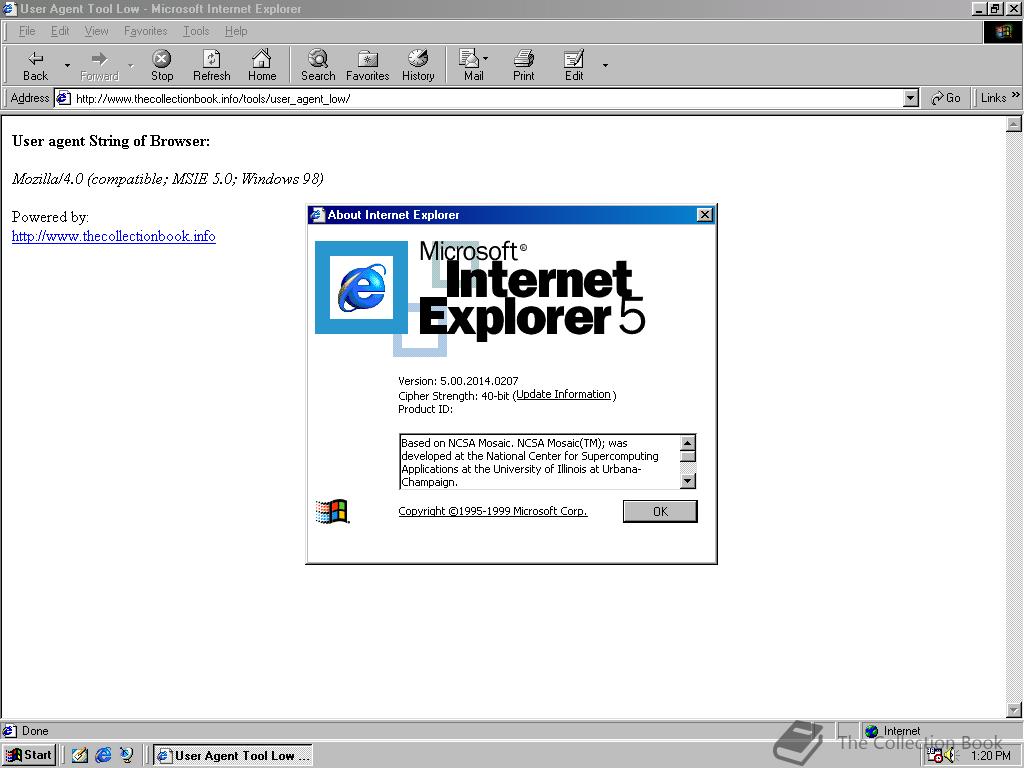Click the Cipher Strength: 40-bit text
The image size is (1024, 768).
point(453,395)
